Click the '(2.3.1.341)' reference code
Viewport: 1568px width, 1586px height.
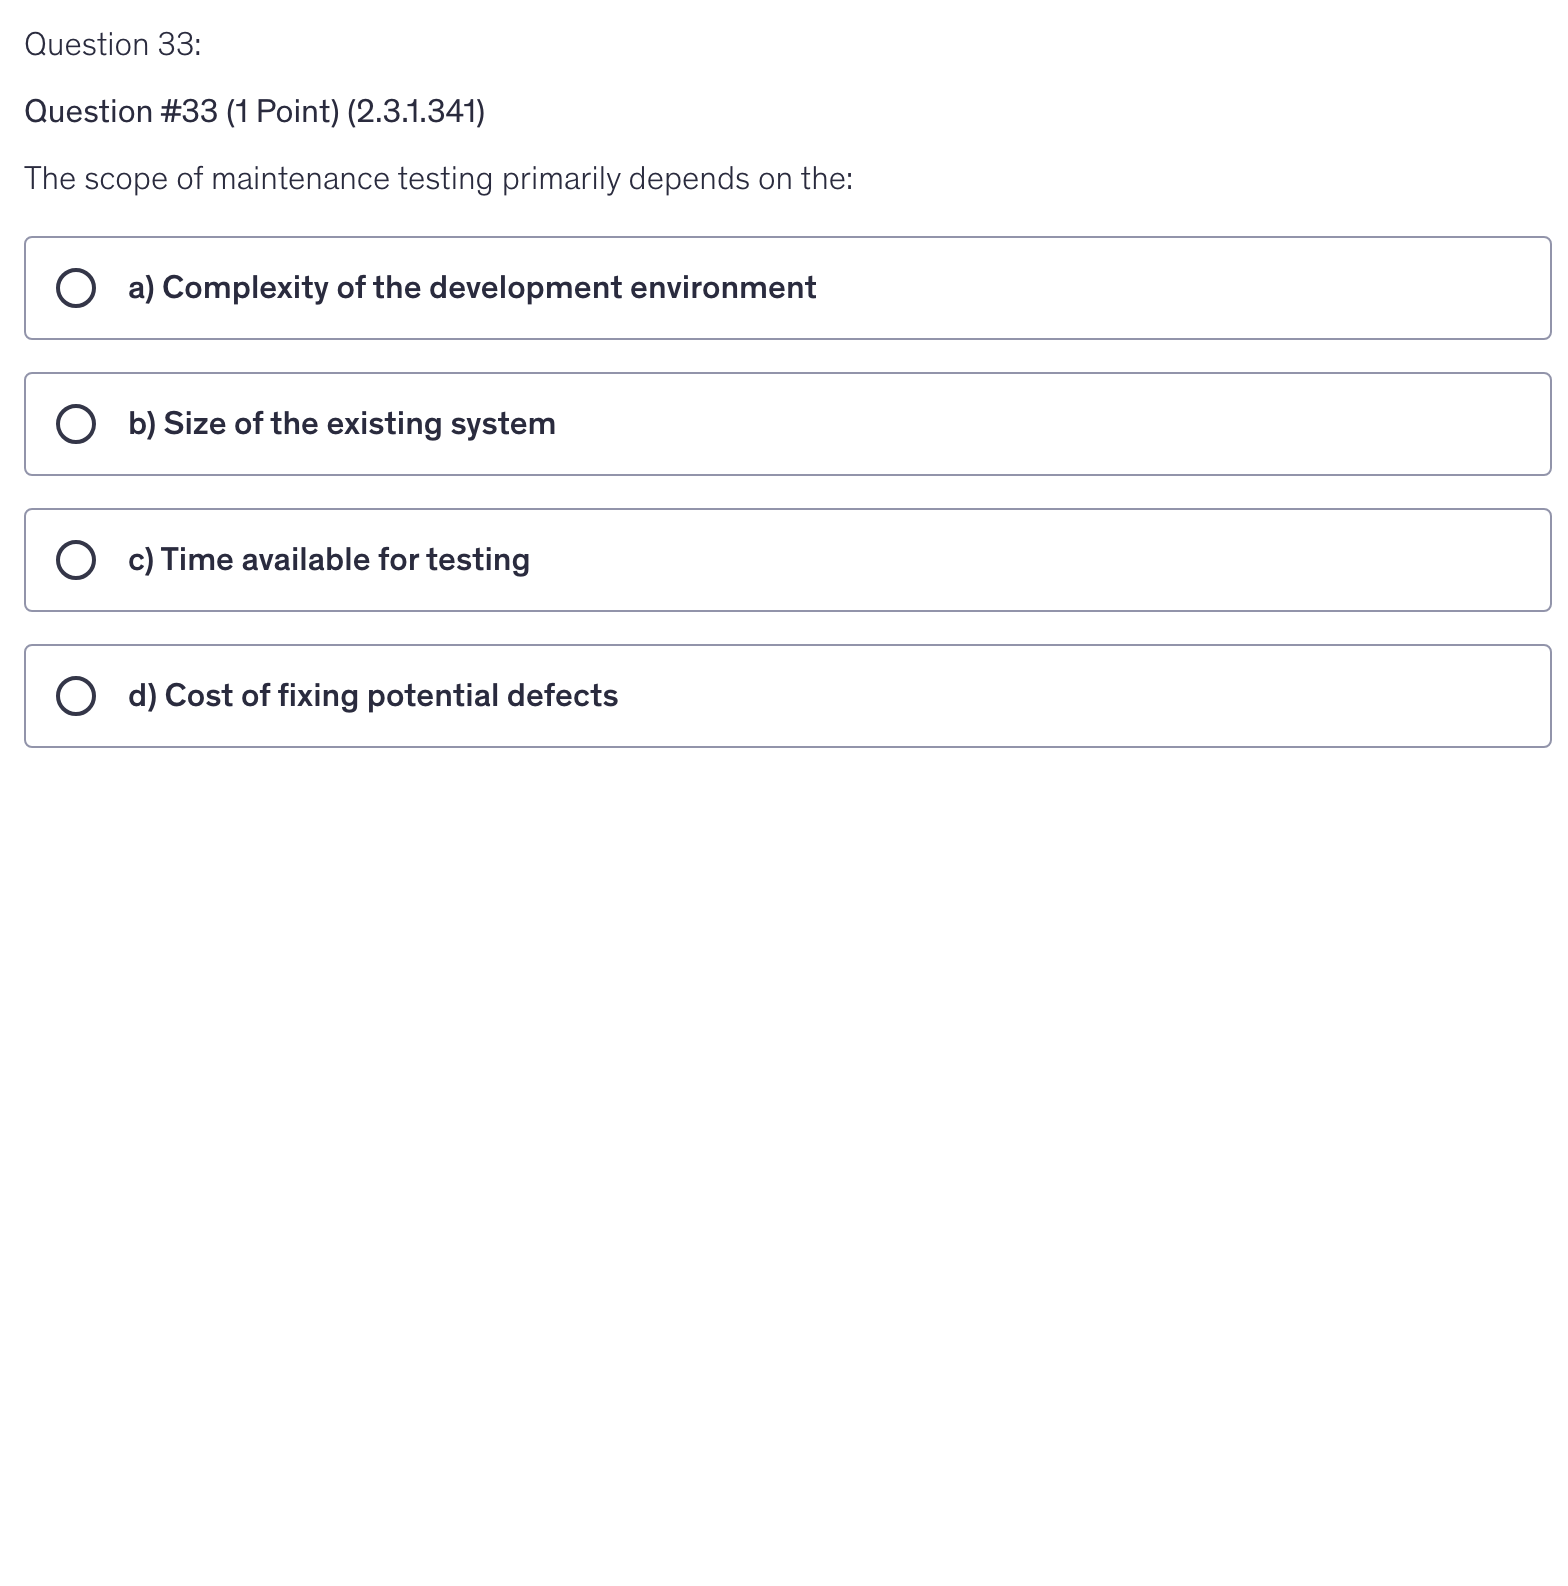pos(416,112)
